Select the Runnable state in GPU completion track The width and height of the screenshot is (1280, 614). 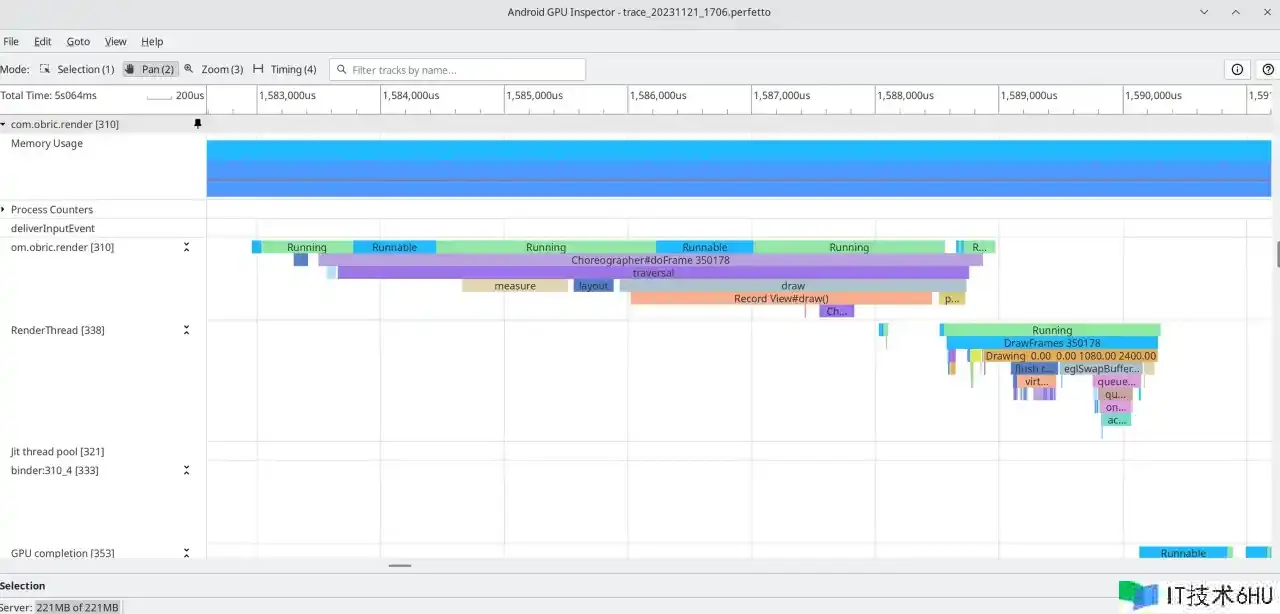tap(1183, 553)
